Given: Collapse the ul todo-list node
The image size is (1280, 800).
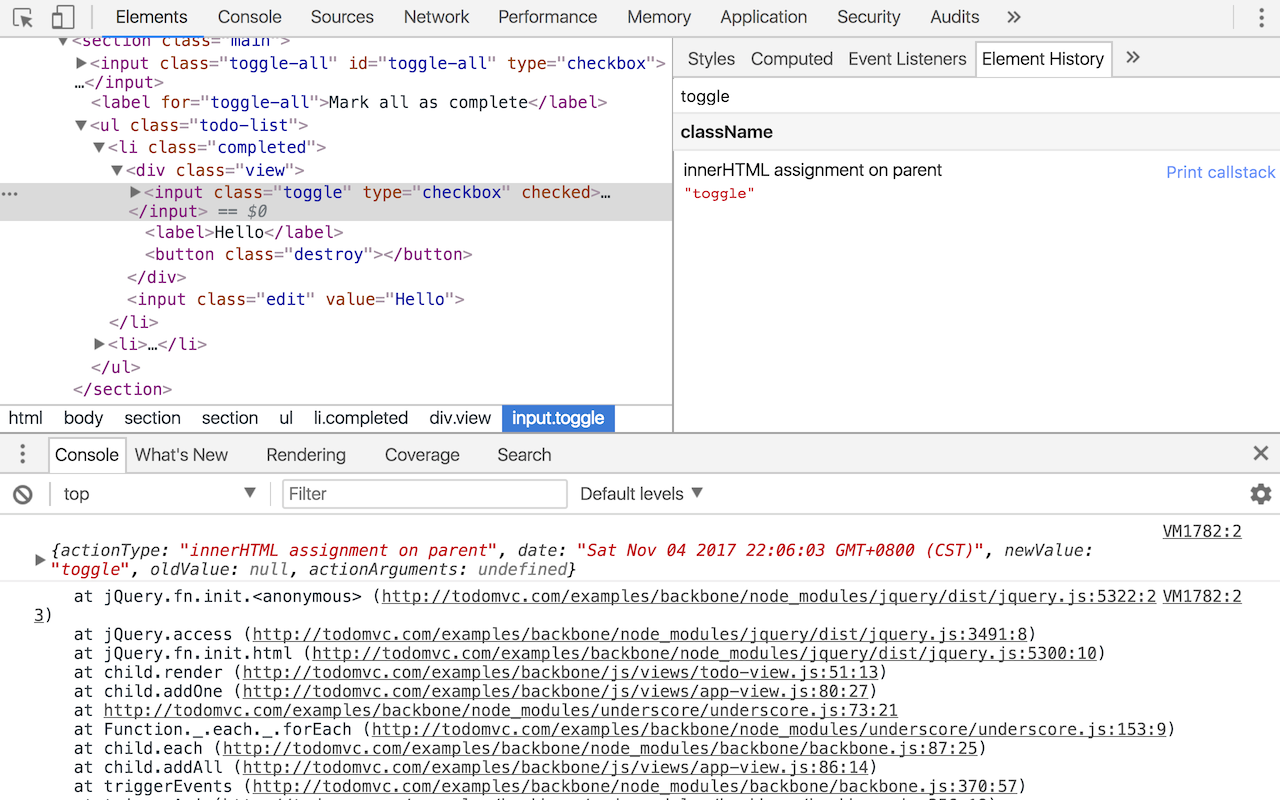Looking at the screenshot, I should point(81,125).
